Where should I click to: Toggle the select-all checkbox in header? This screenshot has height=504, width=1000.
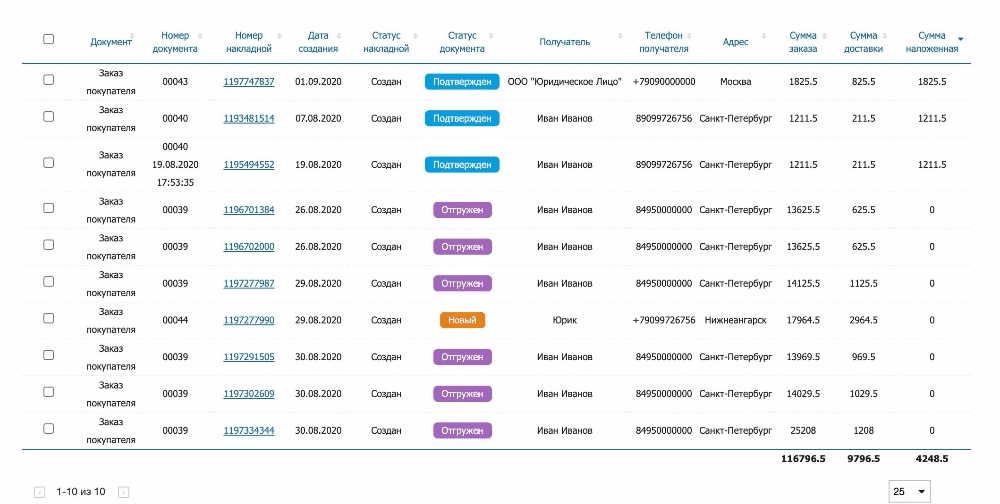coord(48,39)
